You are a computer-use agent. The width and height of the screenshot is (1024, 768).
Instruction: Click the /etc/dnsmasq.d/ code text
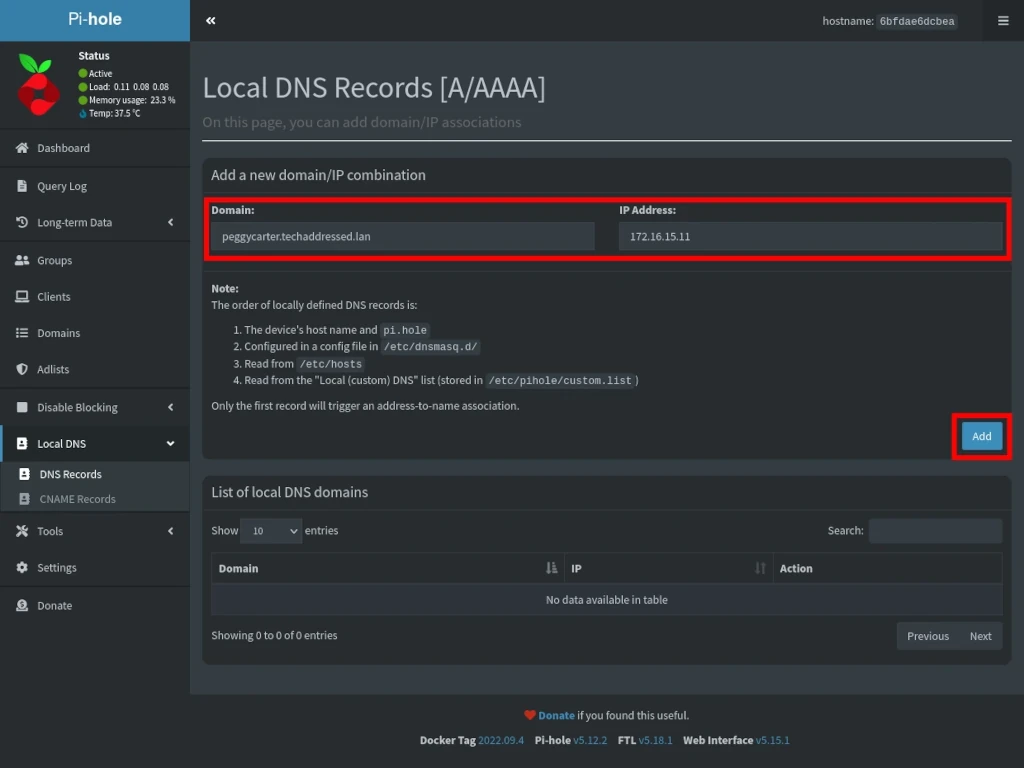[x=430, y=347]
